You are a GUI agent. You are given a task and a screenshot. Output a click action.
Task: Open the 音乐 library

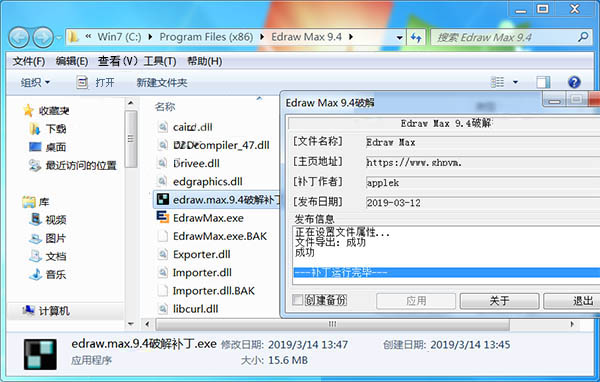(x=56, y=274)
